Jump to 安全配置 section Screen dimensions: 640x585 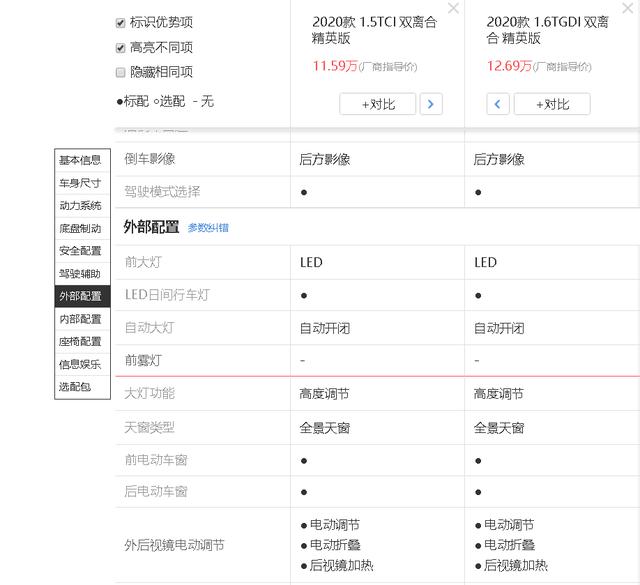(82, 251)
